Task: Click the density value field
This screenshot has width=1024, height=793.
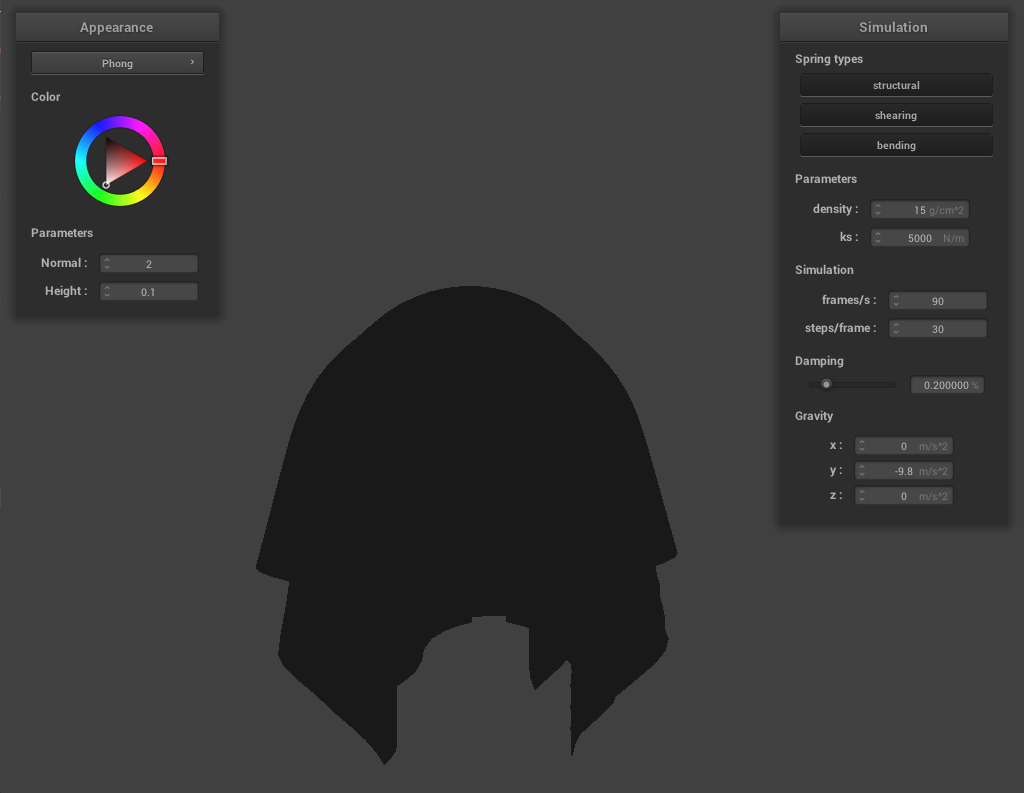Action: [920, 210]
